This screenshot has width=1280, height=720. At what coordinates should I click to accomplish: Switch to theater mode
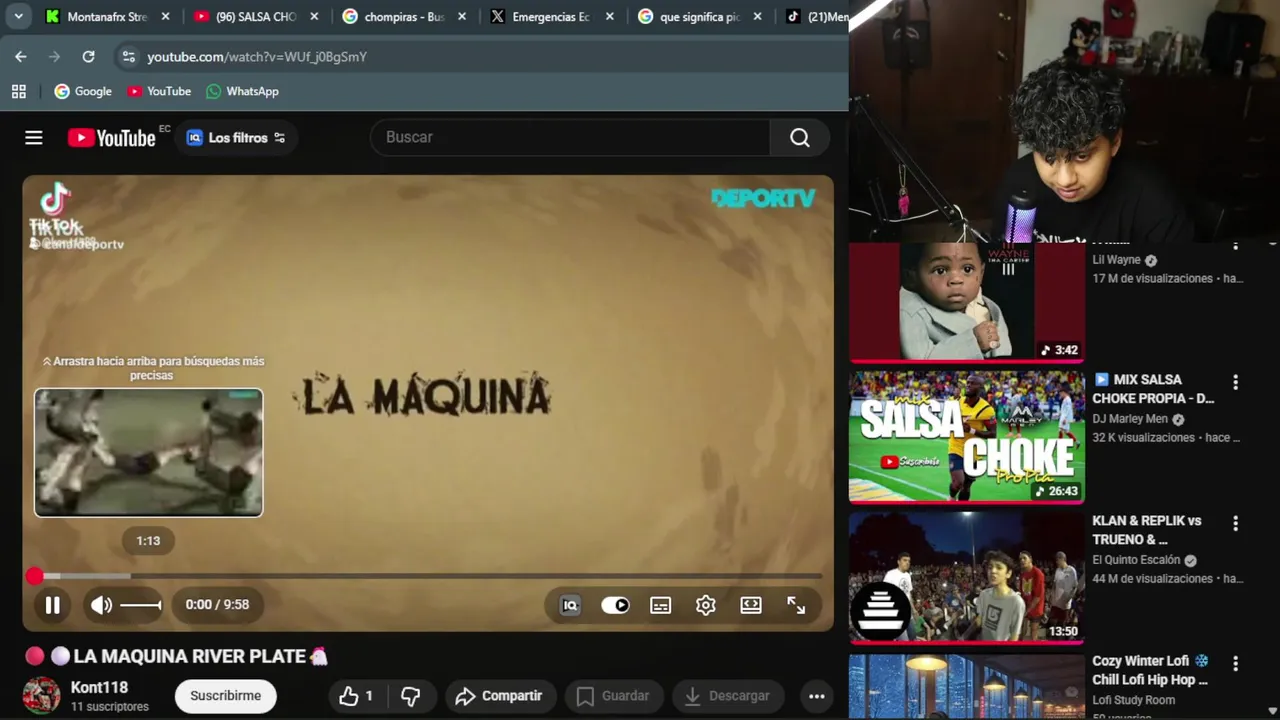click(x=751, y=605)
